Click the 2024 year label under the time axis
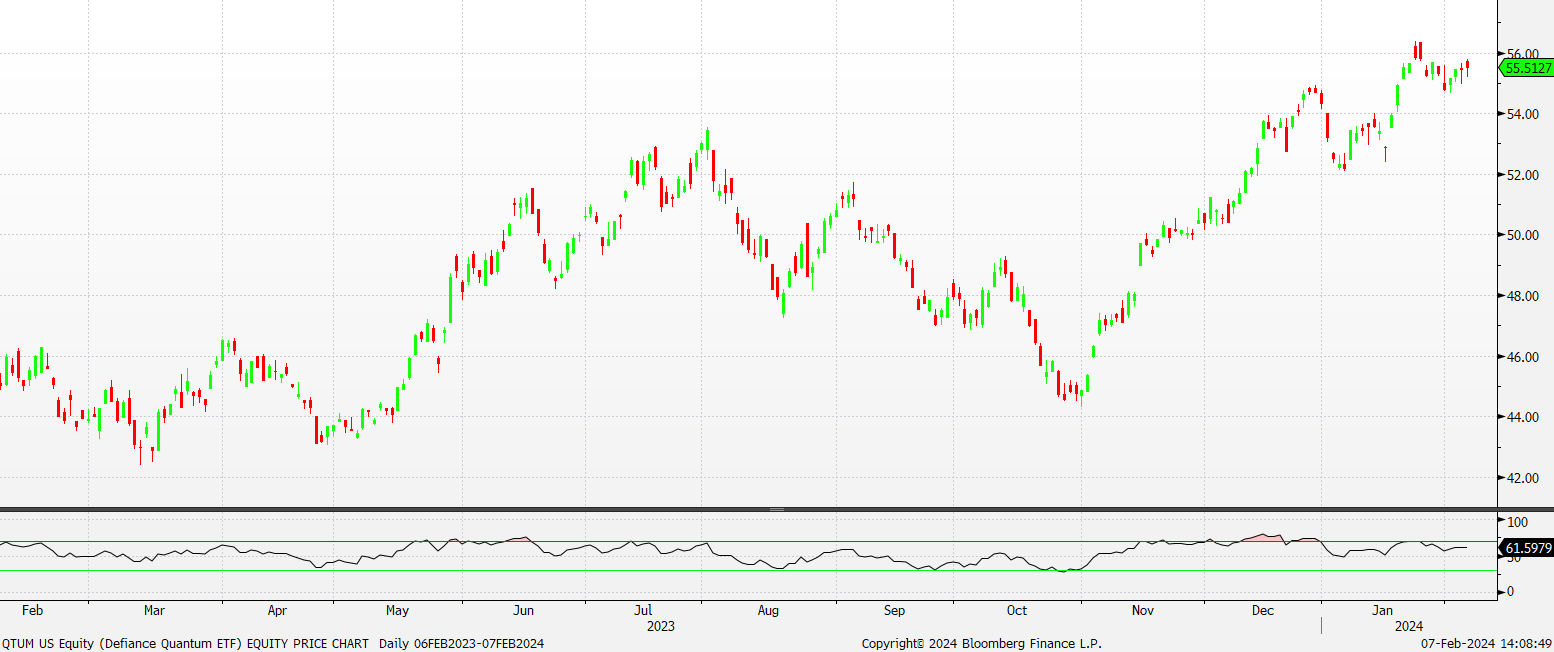The height and width of the screenshot is (652, 1554). (1408, 627)
